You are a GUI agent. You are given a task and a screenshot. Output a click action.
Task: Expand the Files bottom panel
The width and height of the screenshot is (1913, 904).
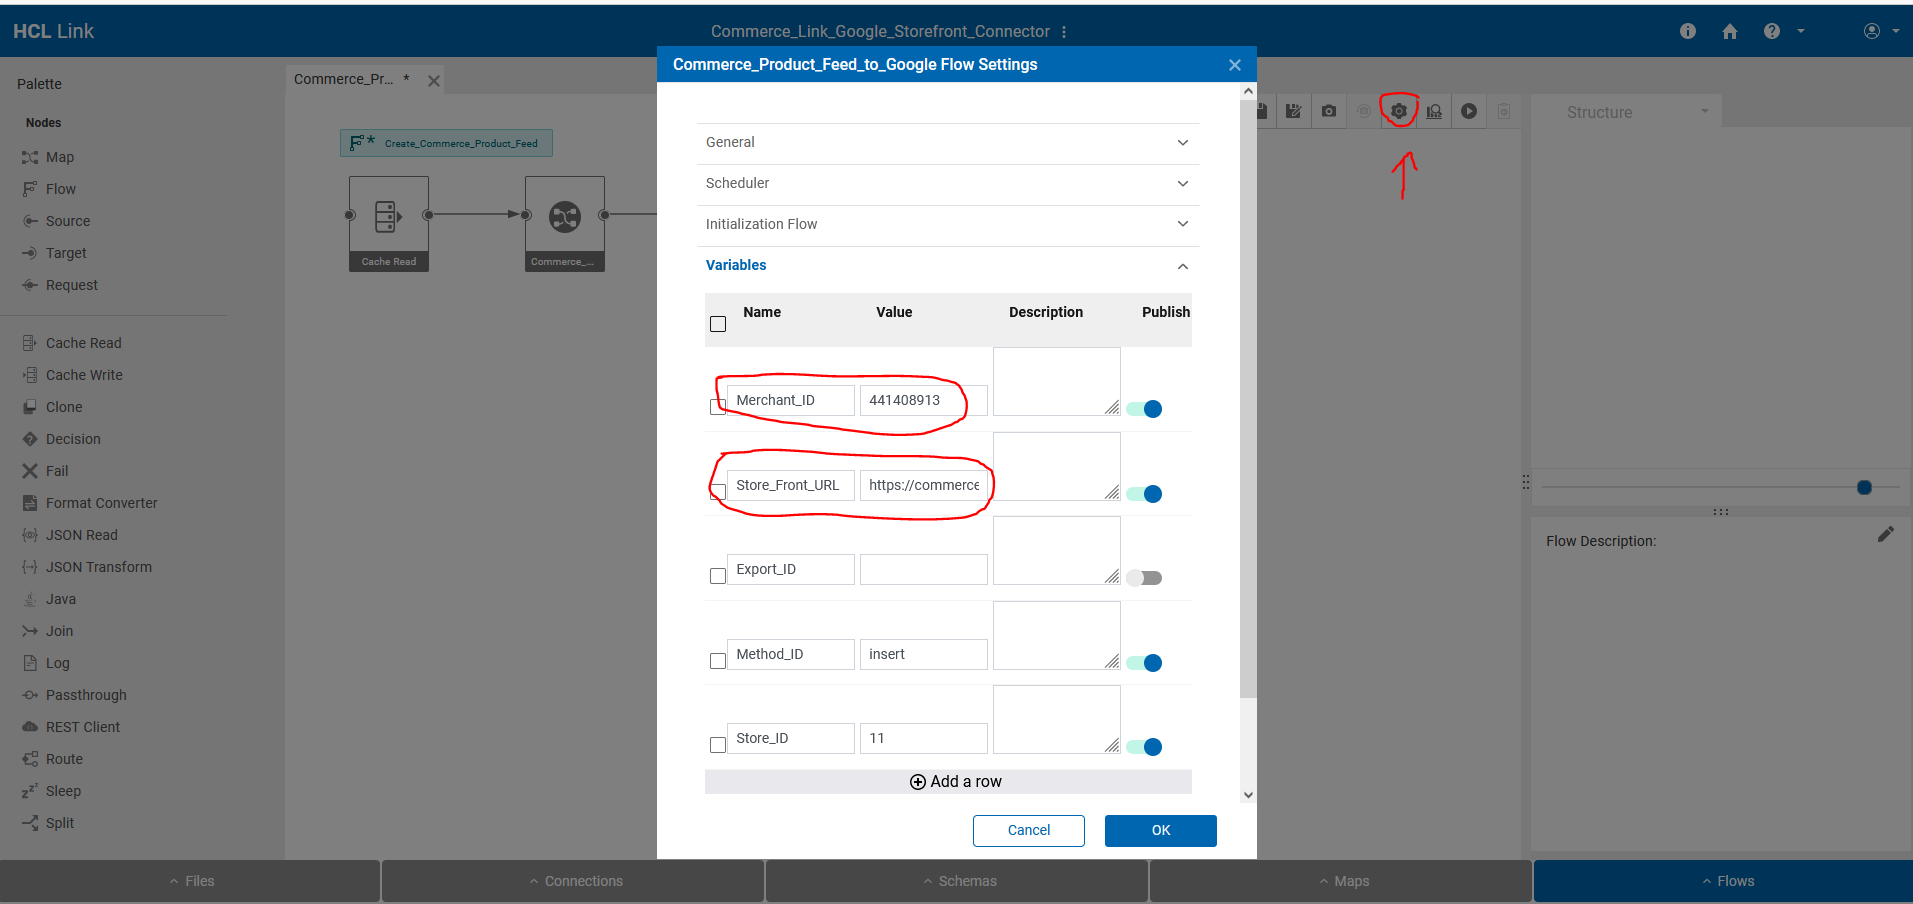(x=190, y=881)
